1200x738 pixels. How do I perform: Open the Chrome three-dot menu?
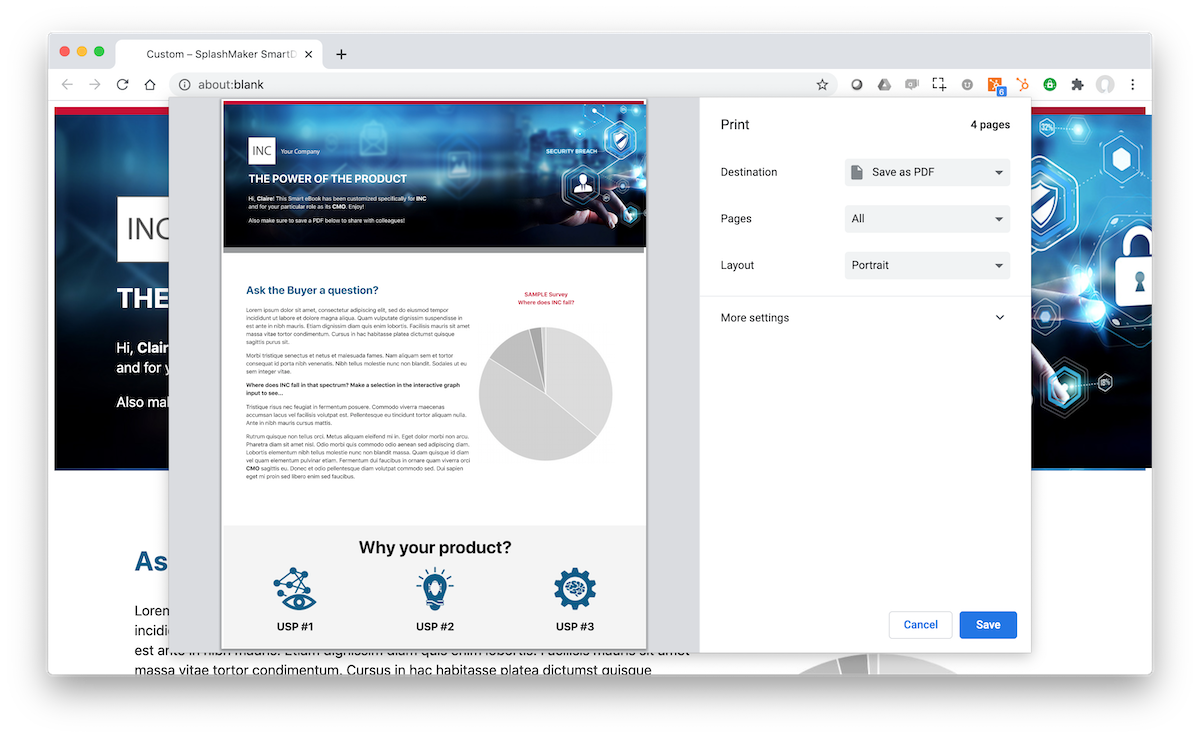coord(1133,85)
